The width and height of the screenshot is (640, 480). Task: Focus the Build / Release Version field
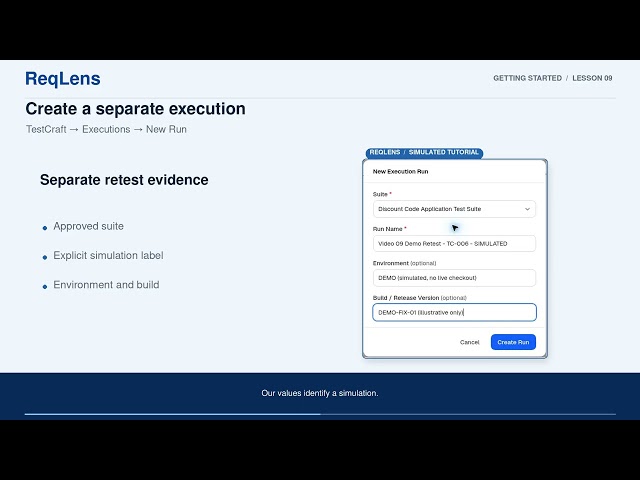pyautogui.click(x=454, y=312)
